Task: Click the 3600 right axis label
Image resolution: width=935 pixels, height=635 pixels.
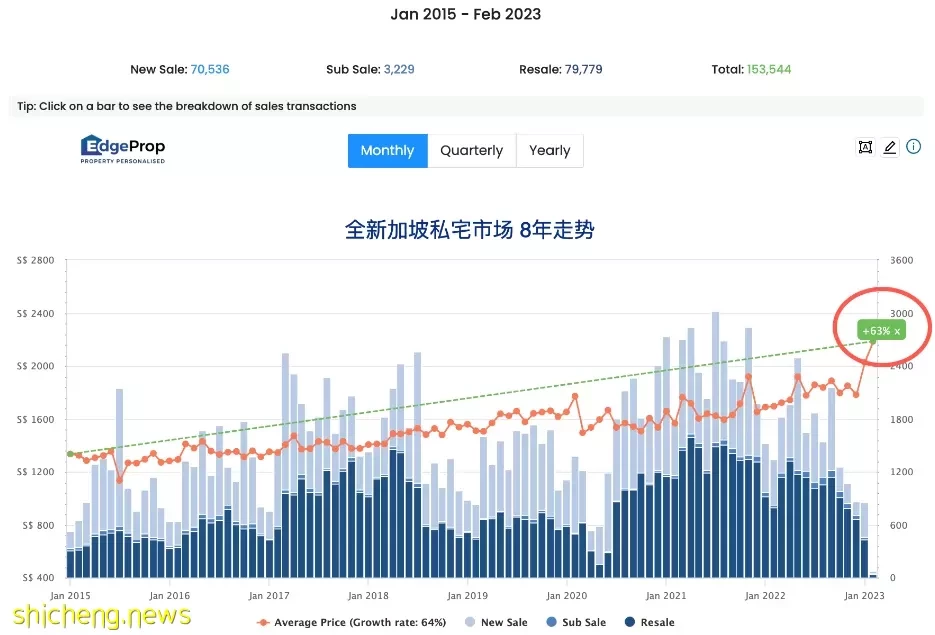Action: tap(902, 261)
